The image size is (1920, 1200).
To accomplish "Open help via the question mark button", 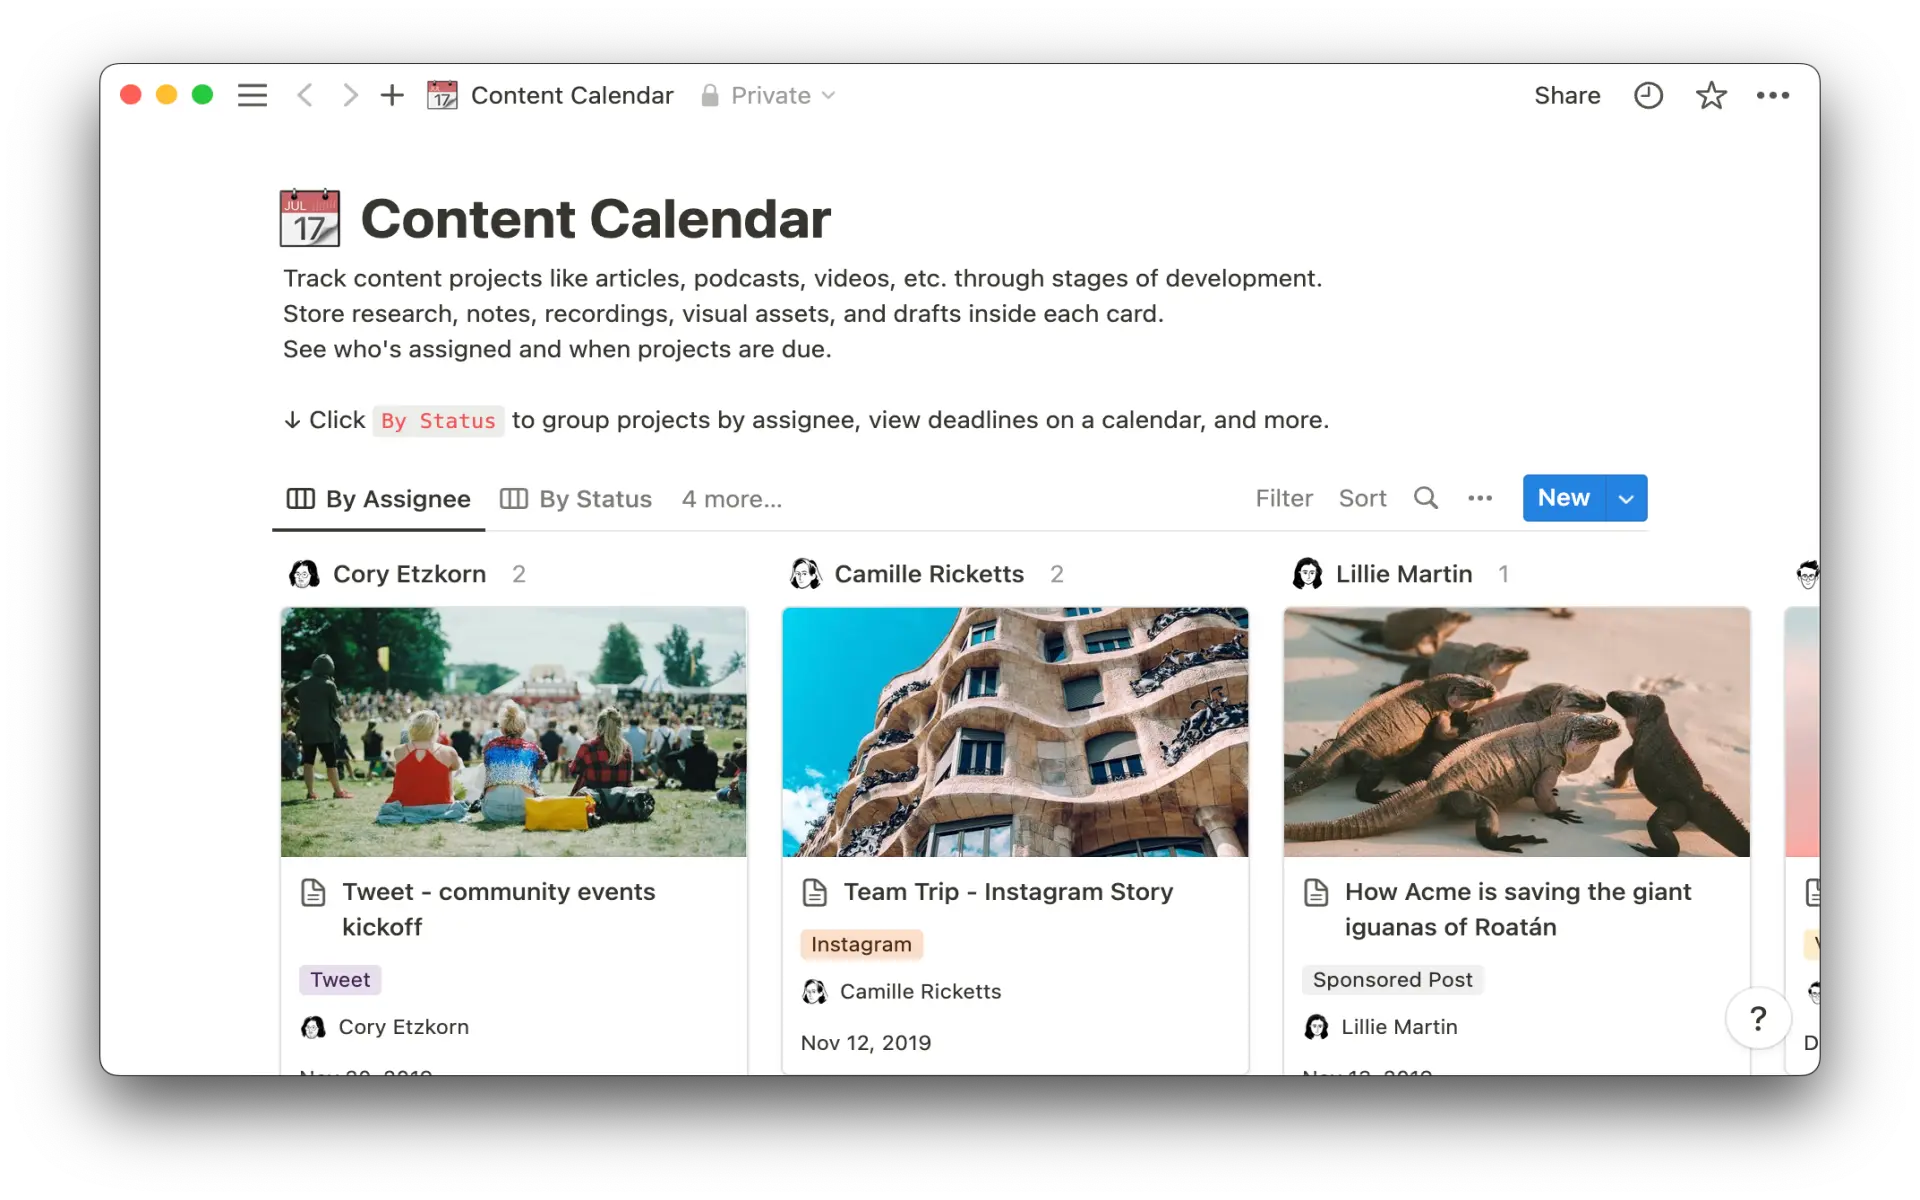I will point(1757,1018).
